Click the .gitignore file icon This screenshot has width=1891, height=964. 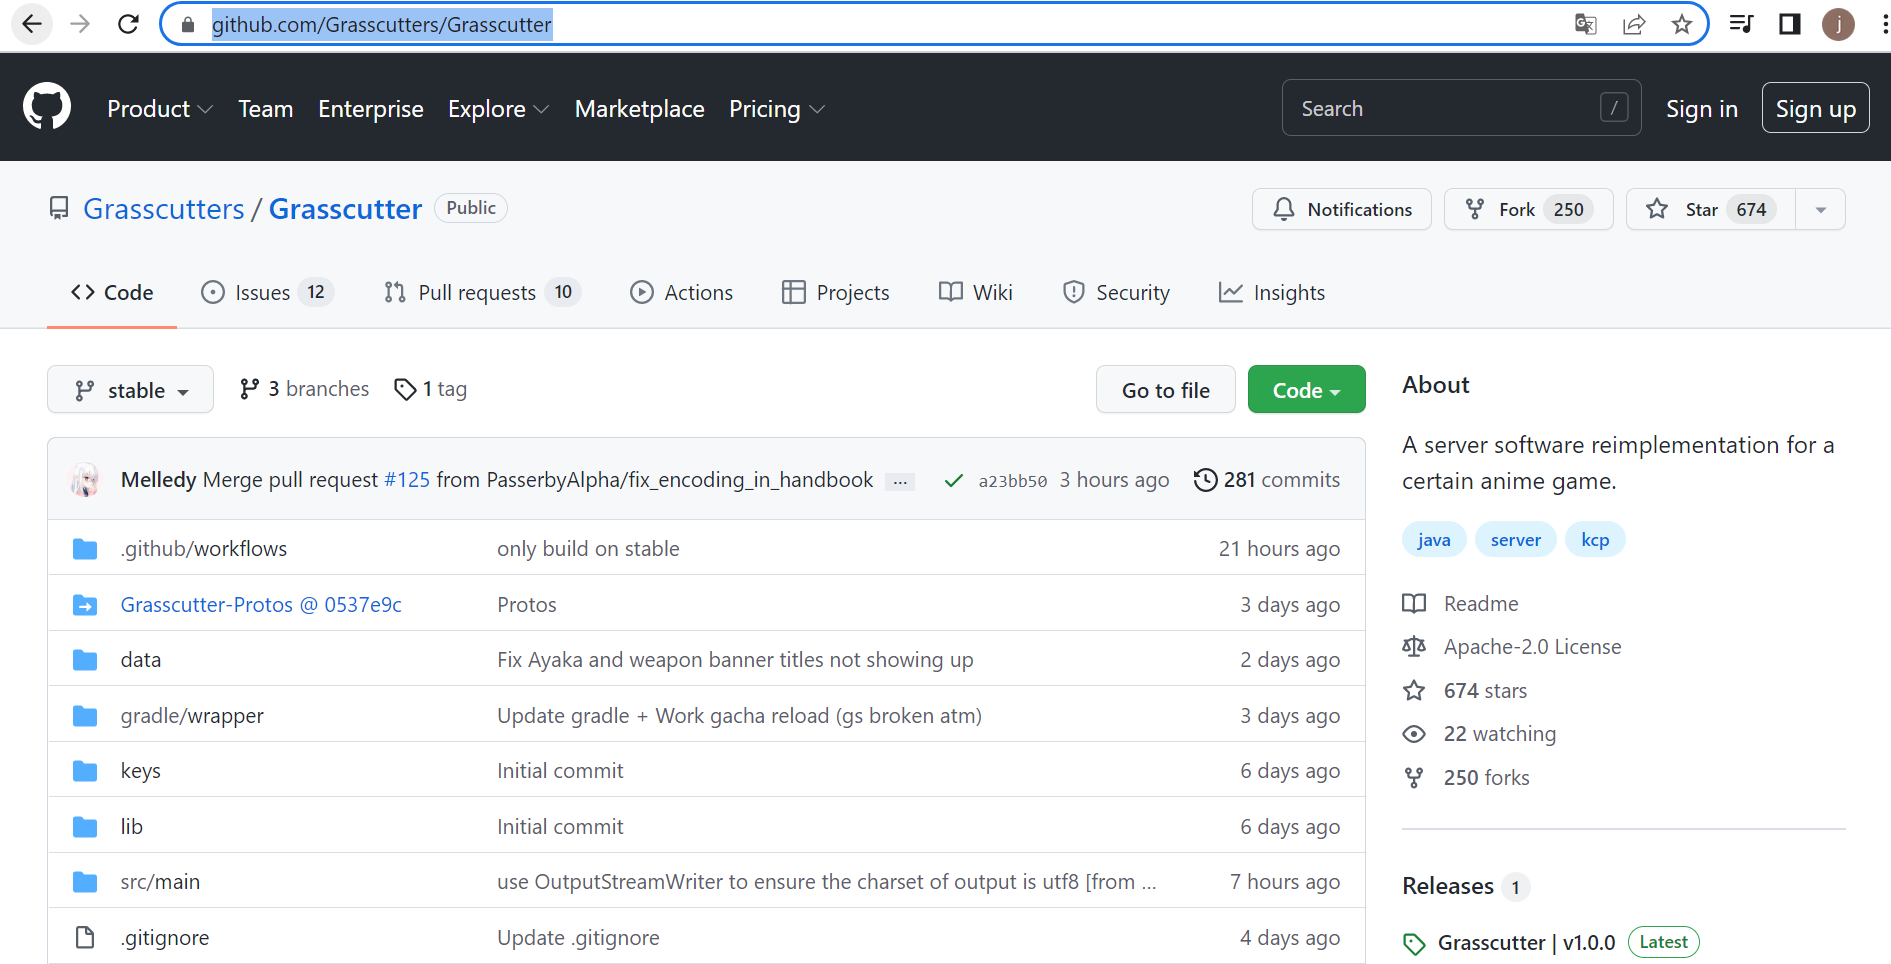point(85,938)
